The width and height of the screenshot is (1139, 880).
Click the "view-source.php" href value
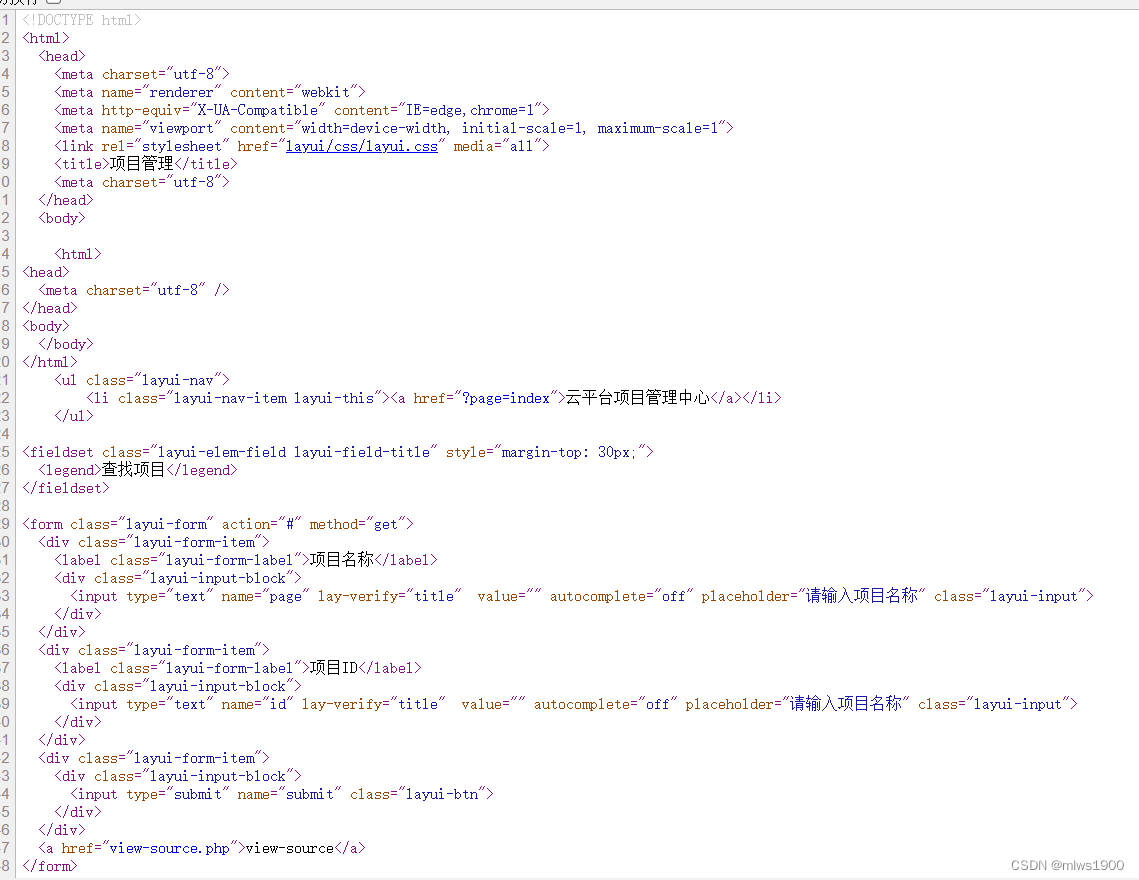(x=170, y=848)
